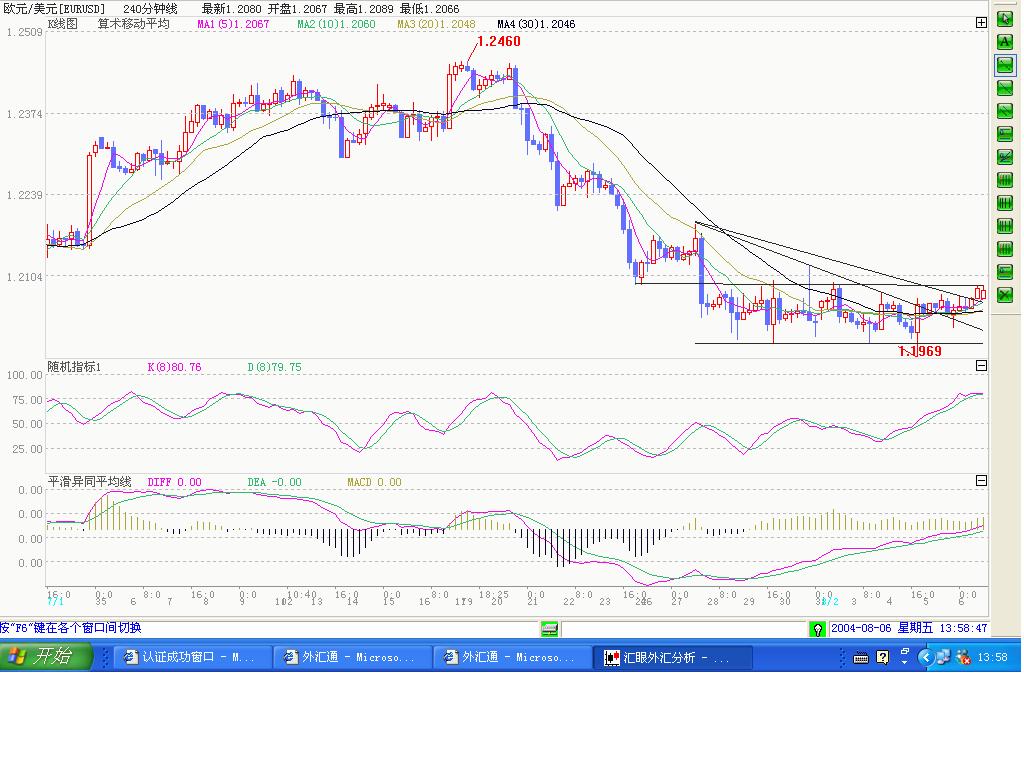Click the DIFF 0.00 label

coord(174,482)
